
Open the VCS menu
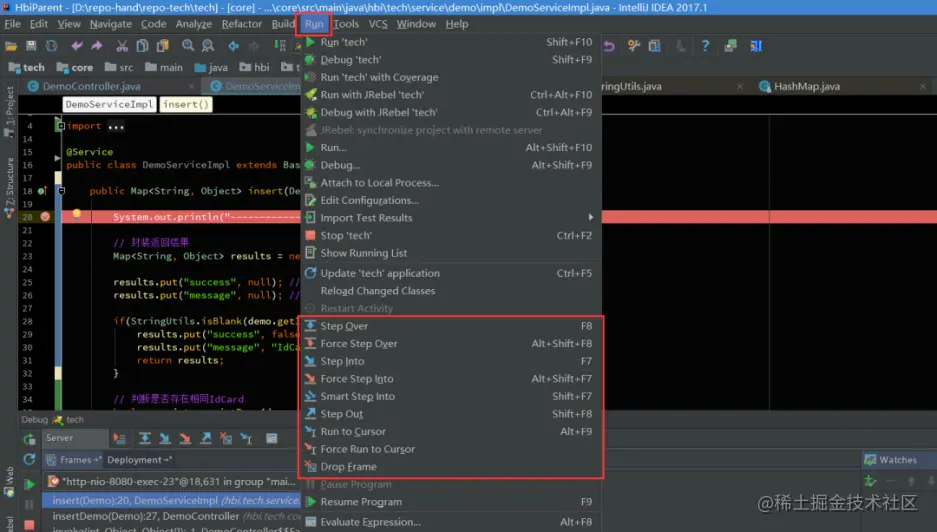378,24
